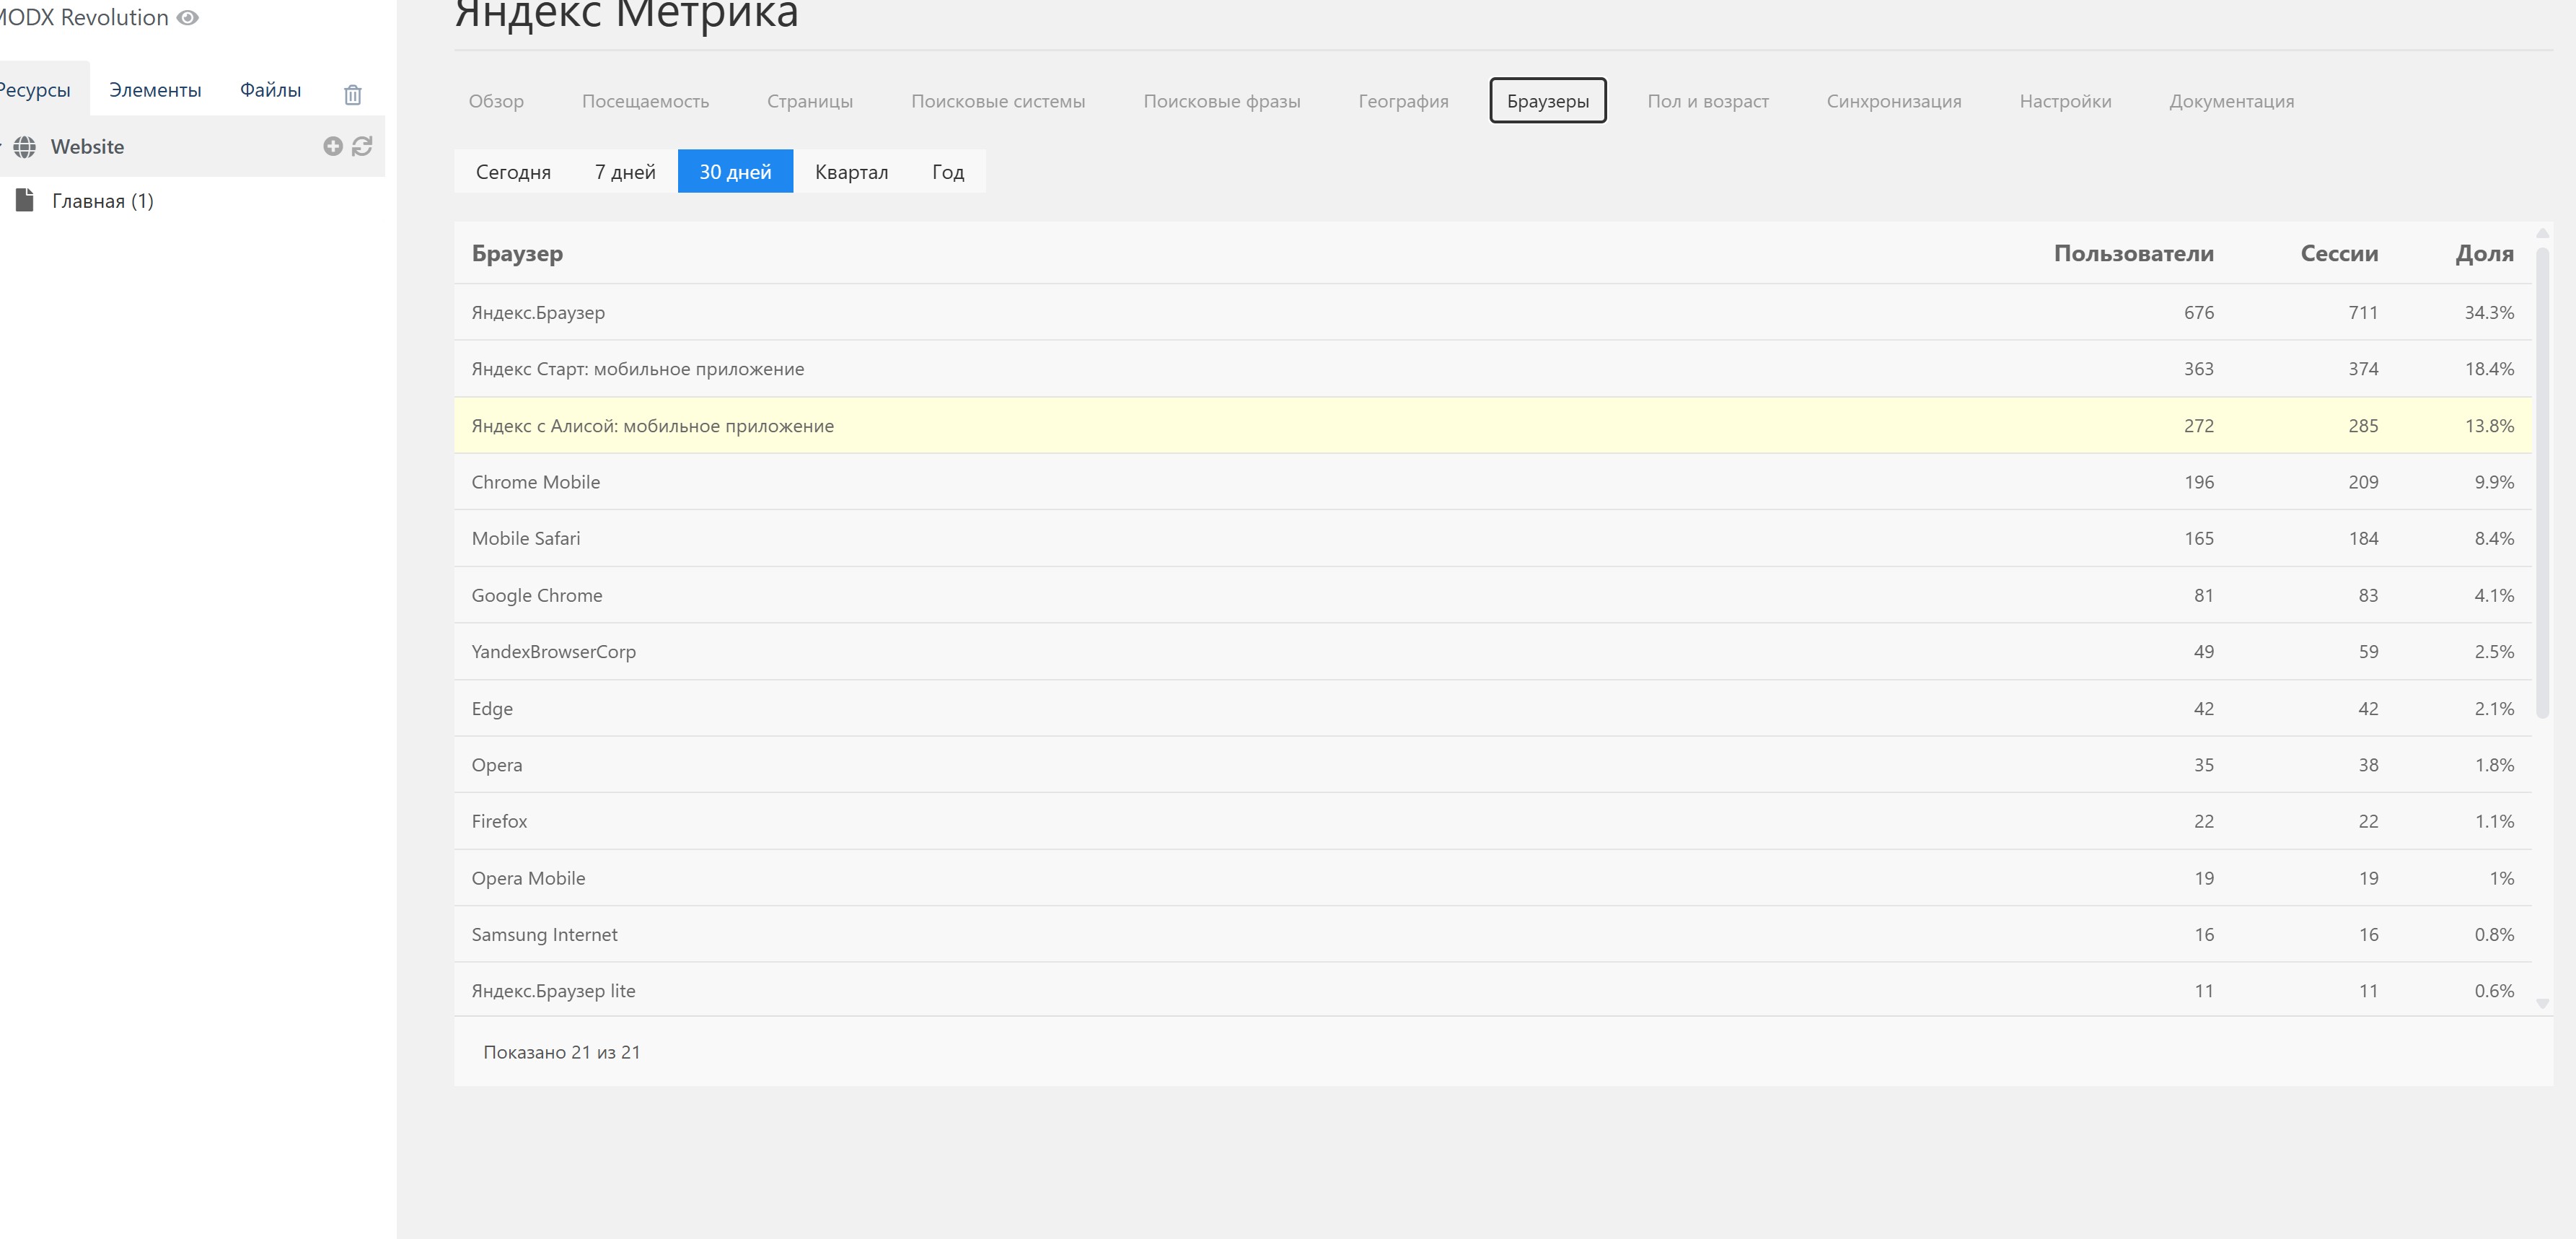
Task: Click the plus icon next to Website
Action: [333, 146]
